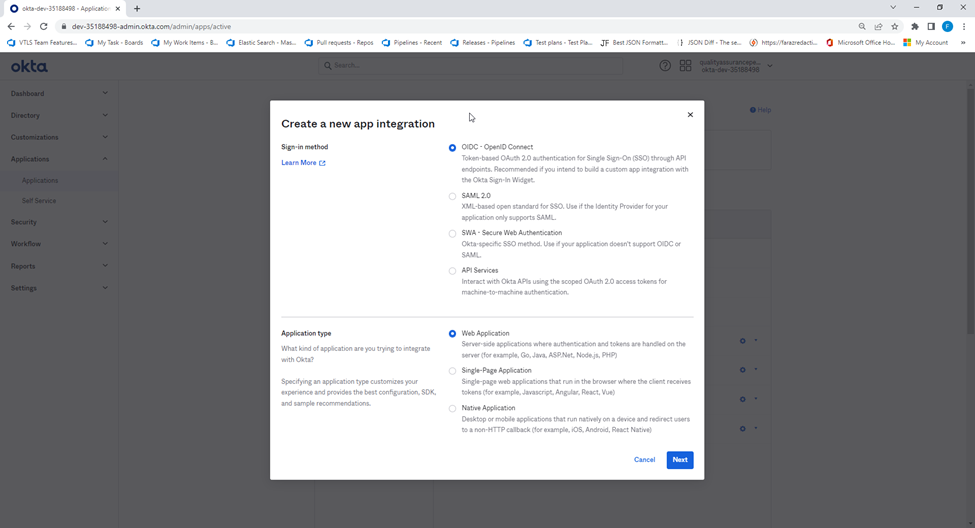Click the site lock icon in address bar
This screenshot has width=975, height=528.
(63, 27)
